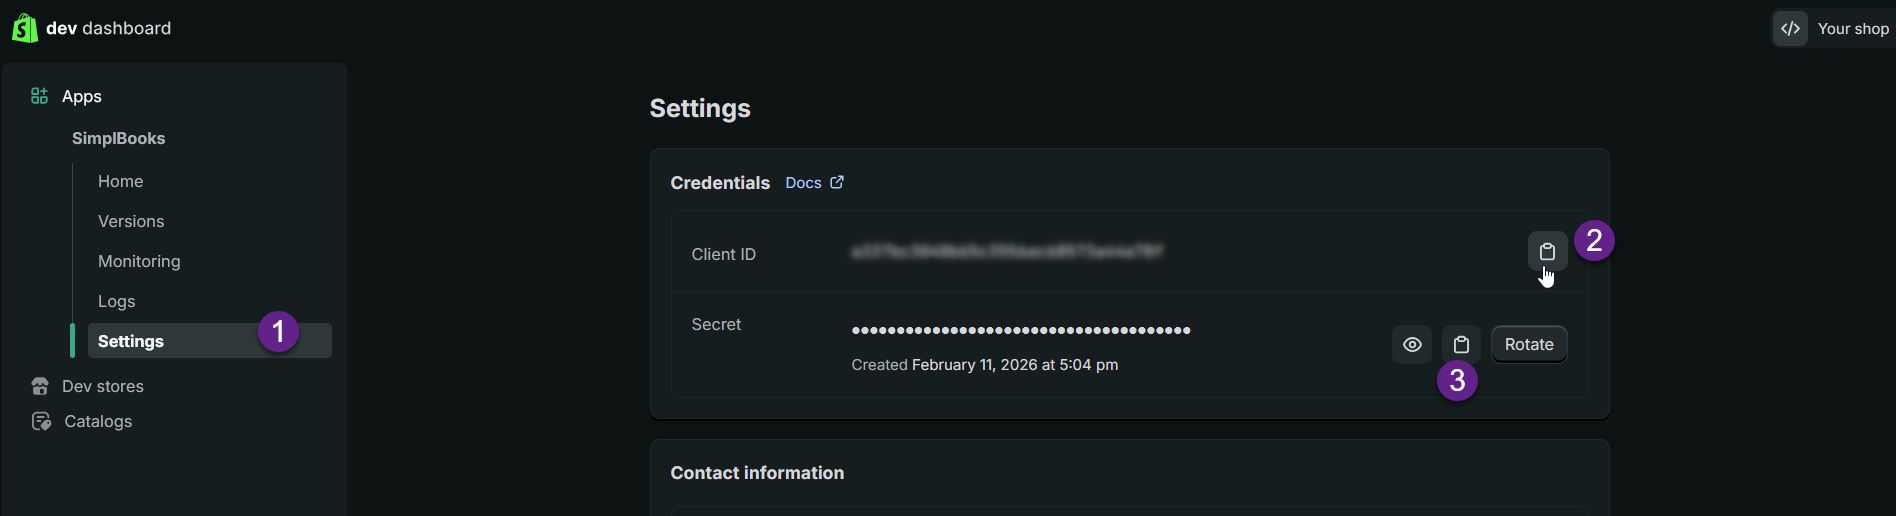Copy the Client ID to clipboard
The width and height of the screenshot is (1896, 516).
(x=1547, y=252)
